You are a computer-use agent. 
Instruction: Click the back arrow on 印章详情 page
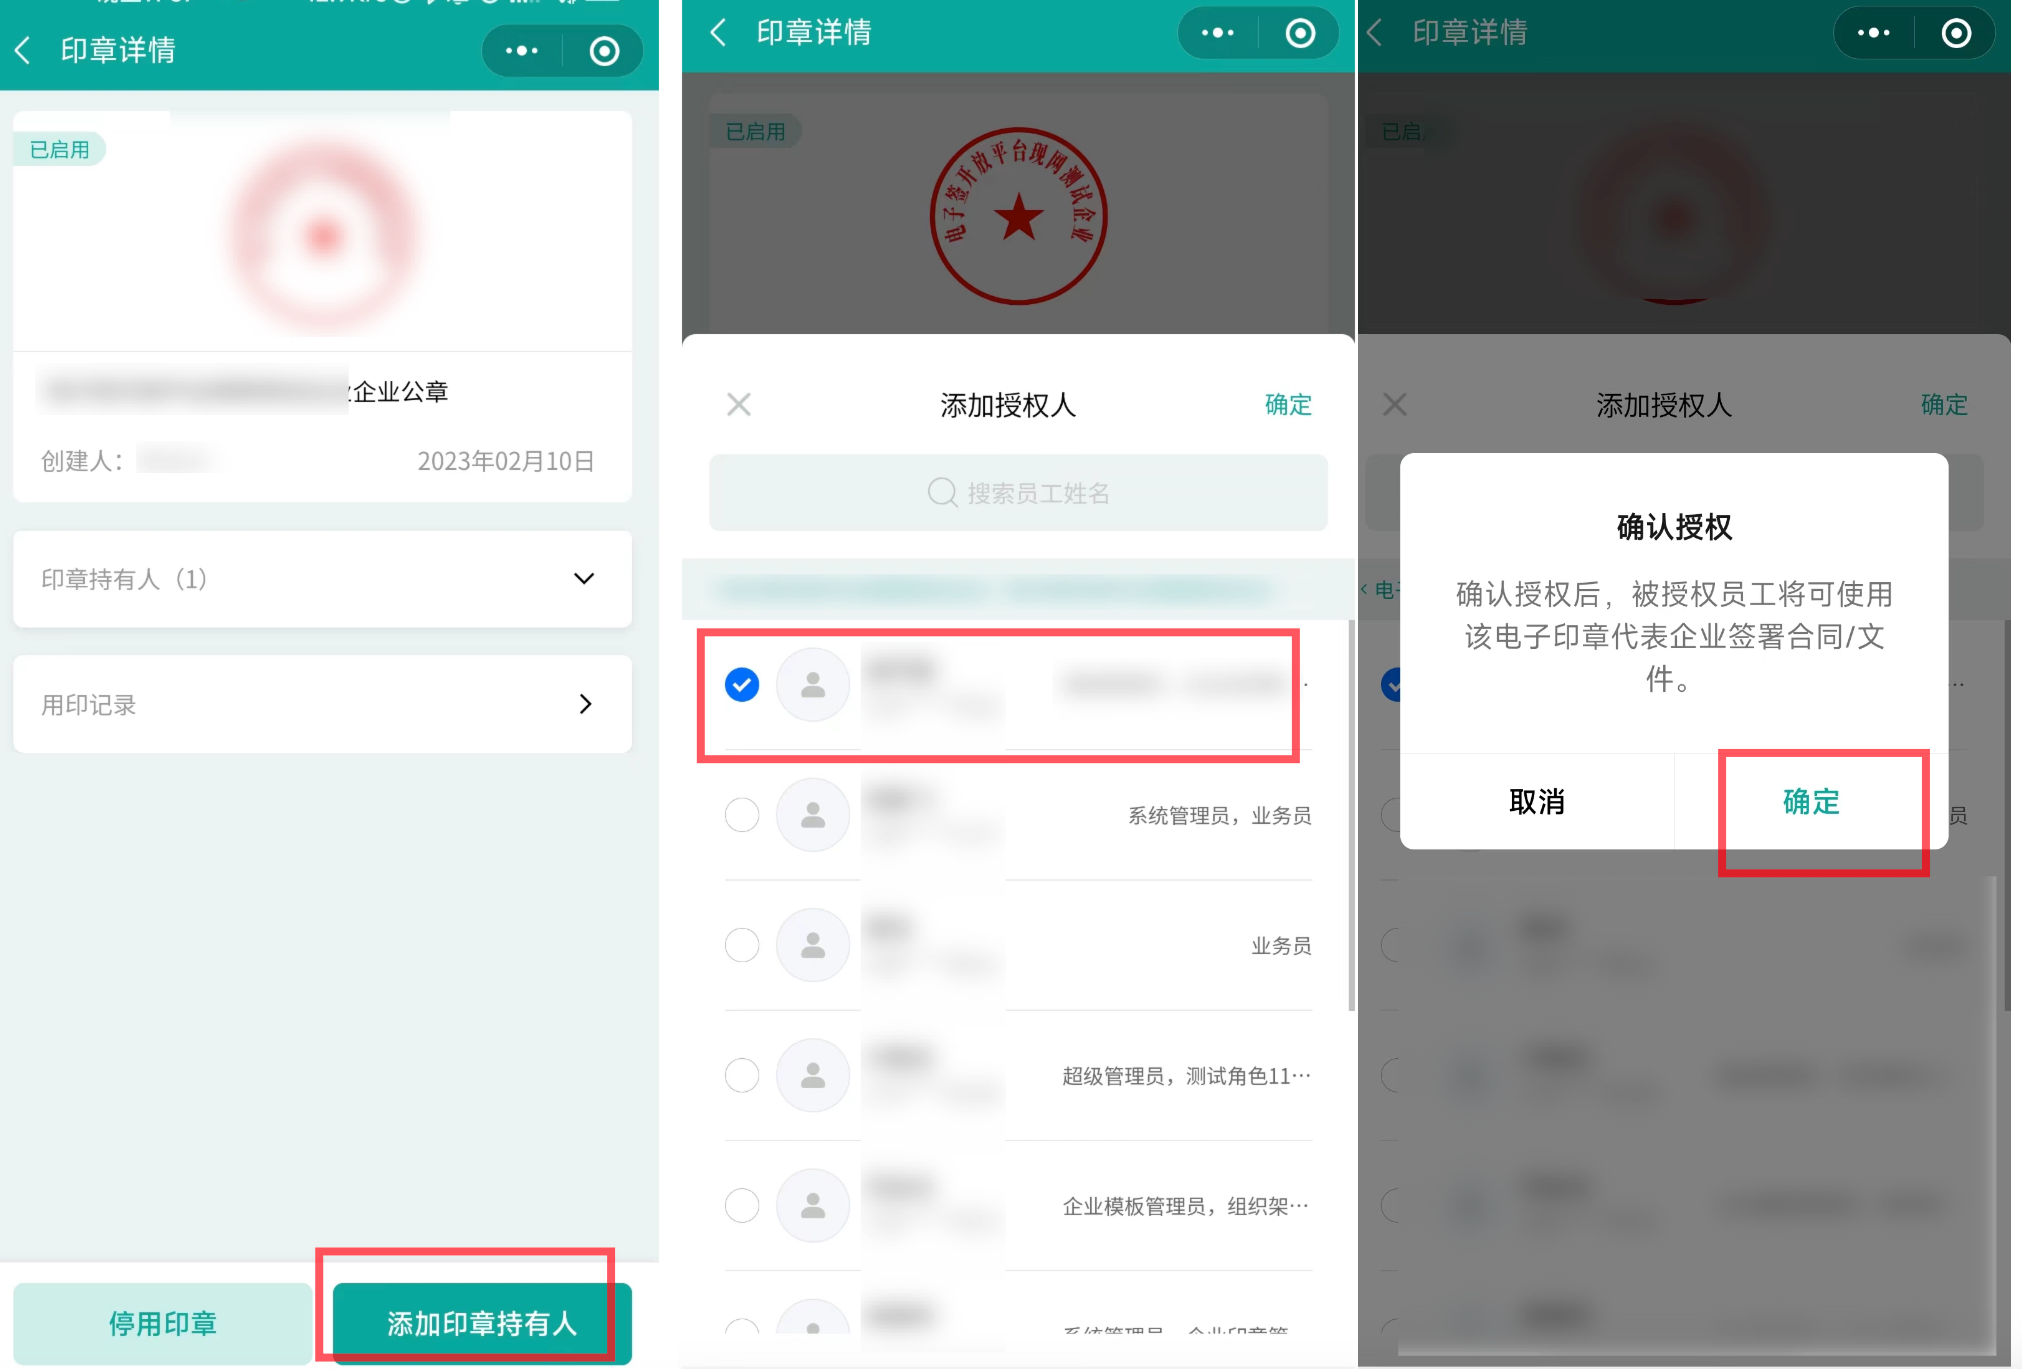(24, 50)
